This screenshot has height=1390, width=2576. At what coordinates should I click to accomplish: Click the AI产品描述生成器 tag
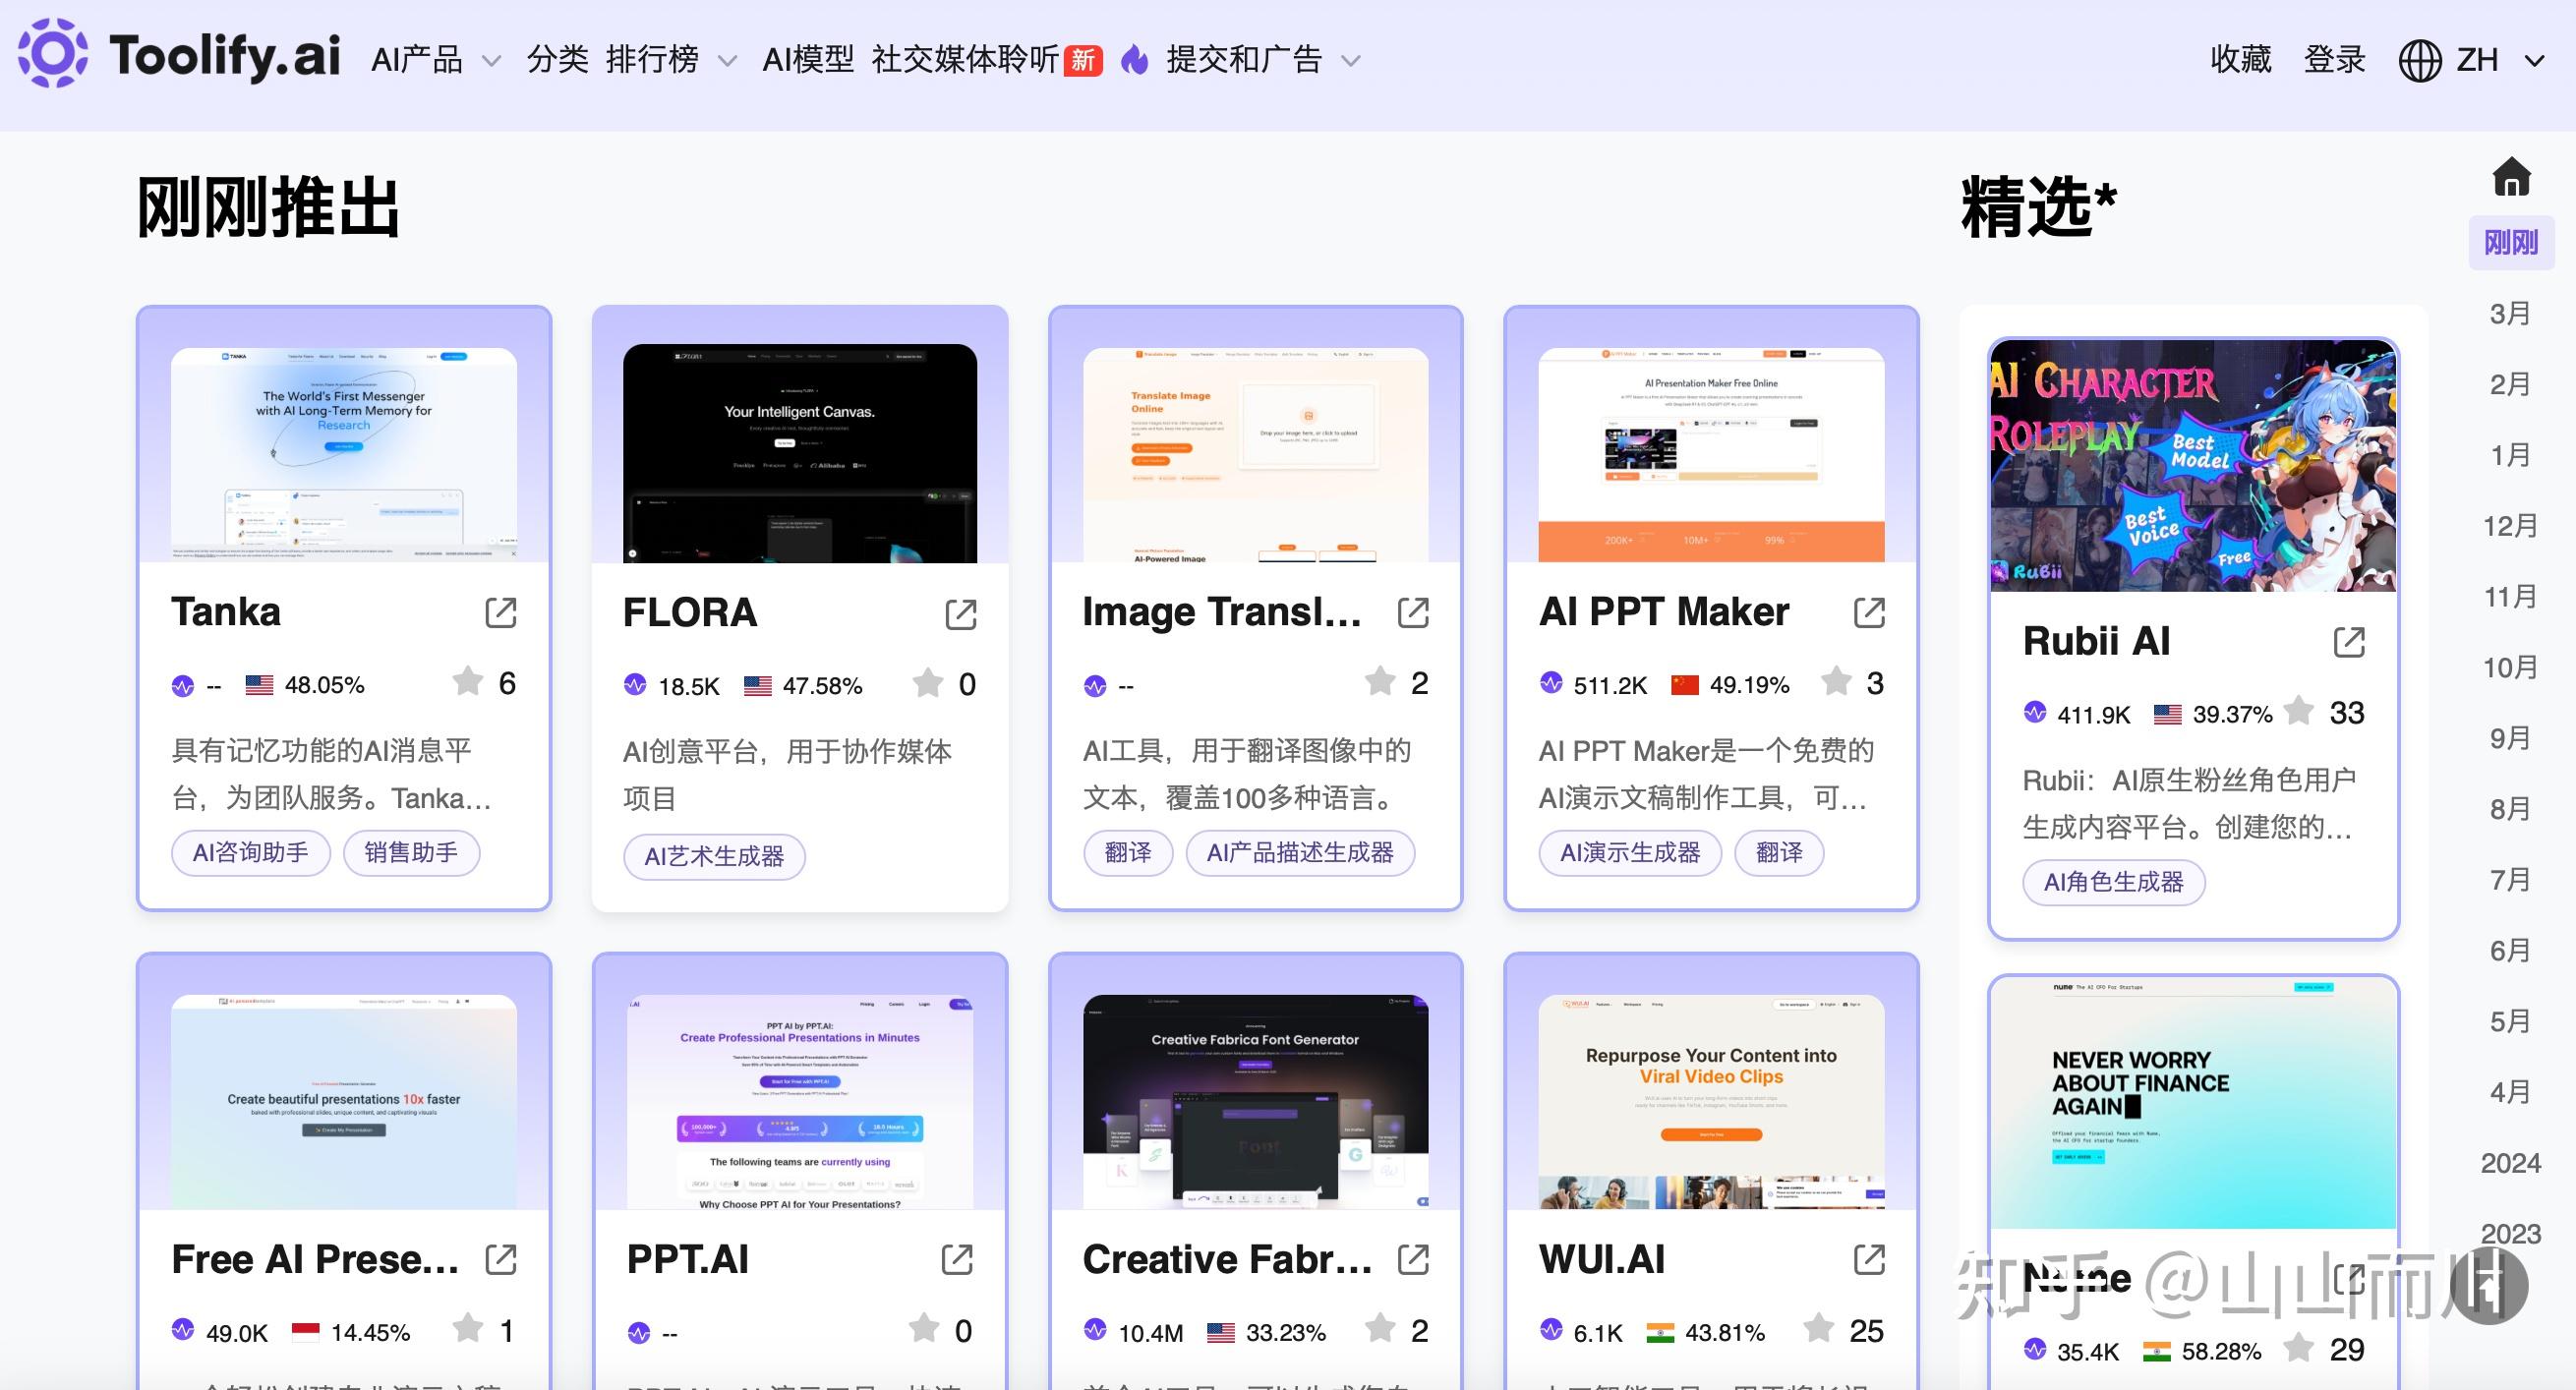tap(1300, 853)
